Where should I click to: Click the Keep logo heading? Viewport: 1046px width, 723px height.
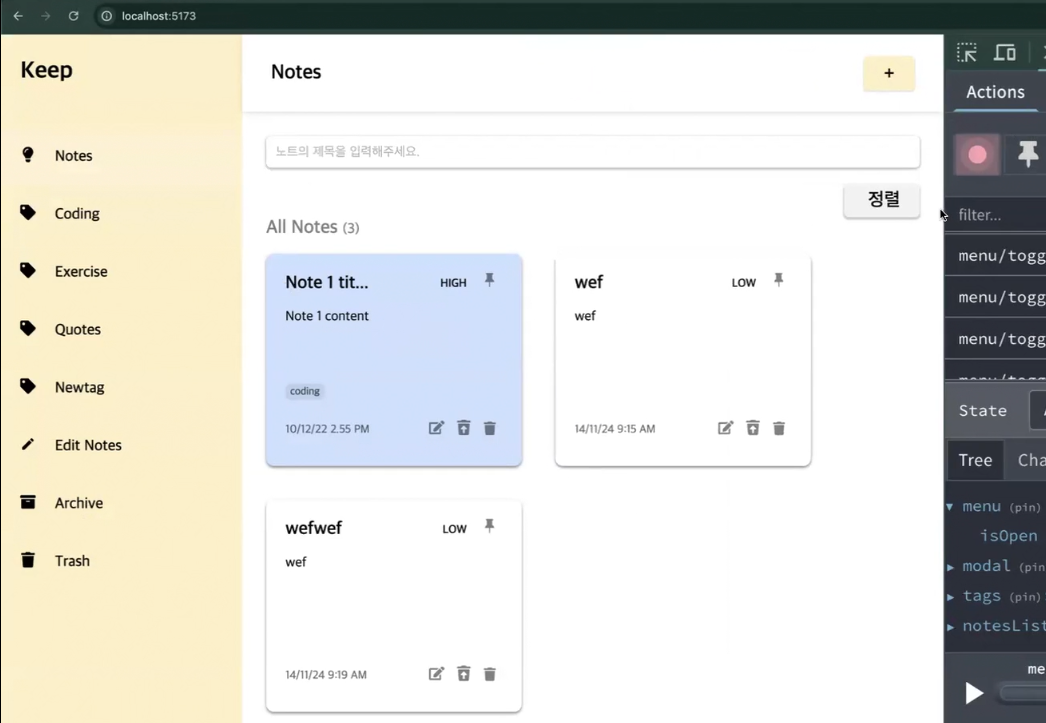46,70
